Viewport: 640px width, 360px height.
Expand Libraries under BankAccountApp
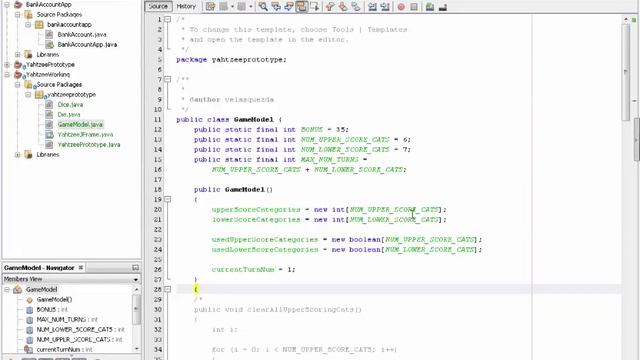pos(18,55)
